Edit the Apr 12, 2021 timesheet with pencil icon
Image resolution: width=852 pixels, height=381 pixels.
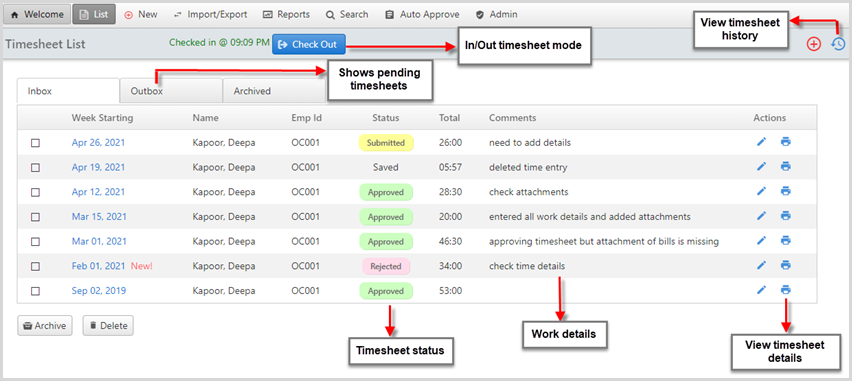[x=761, y=191]
